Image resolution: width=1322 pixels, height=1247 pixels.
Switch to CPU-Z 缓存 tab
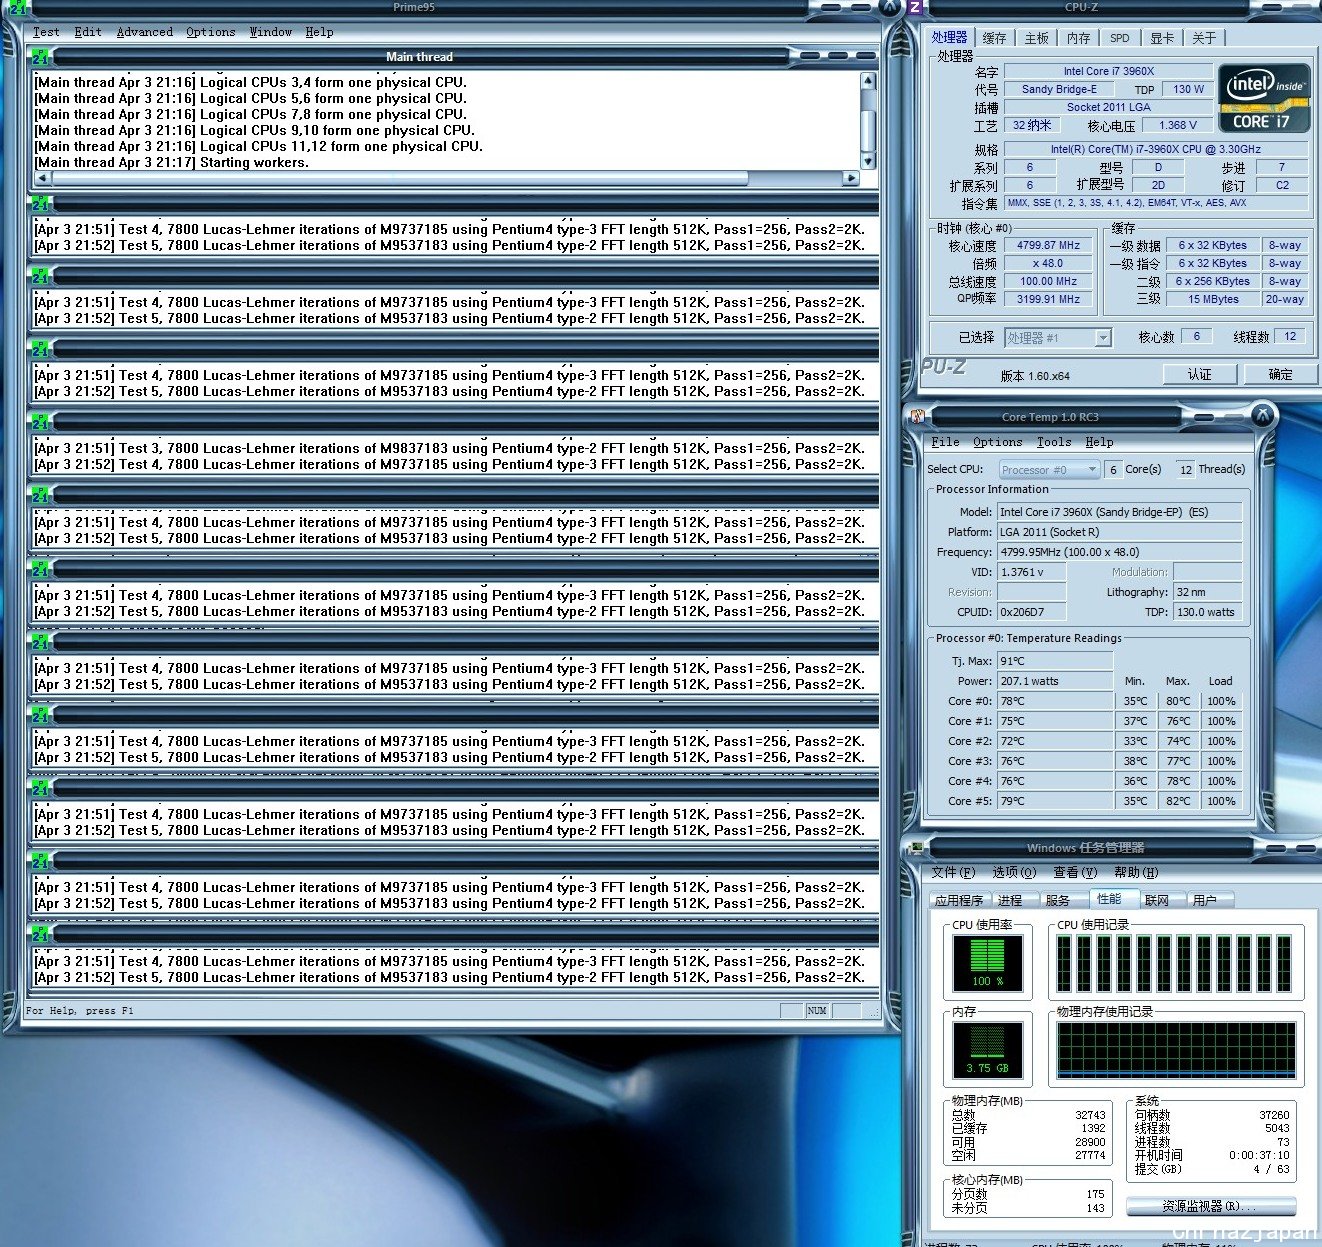click(x=994, y=38)
